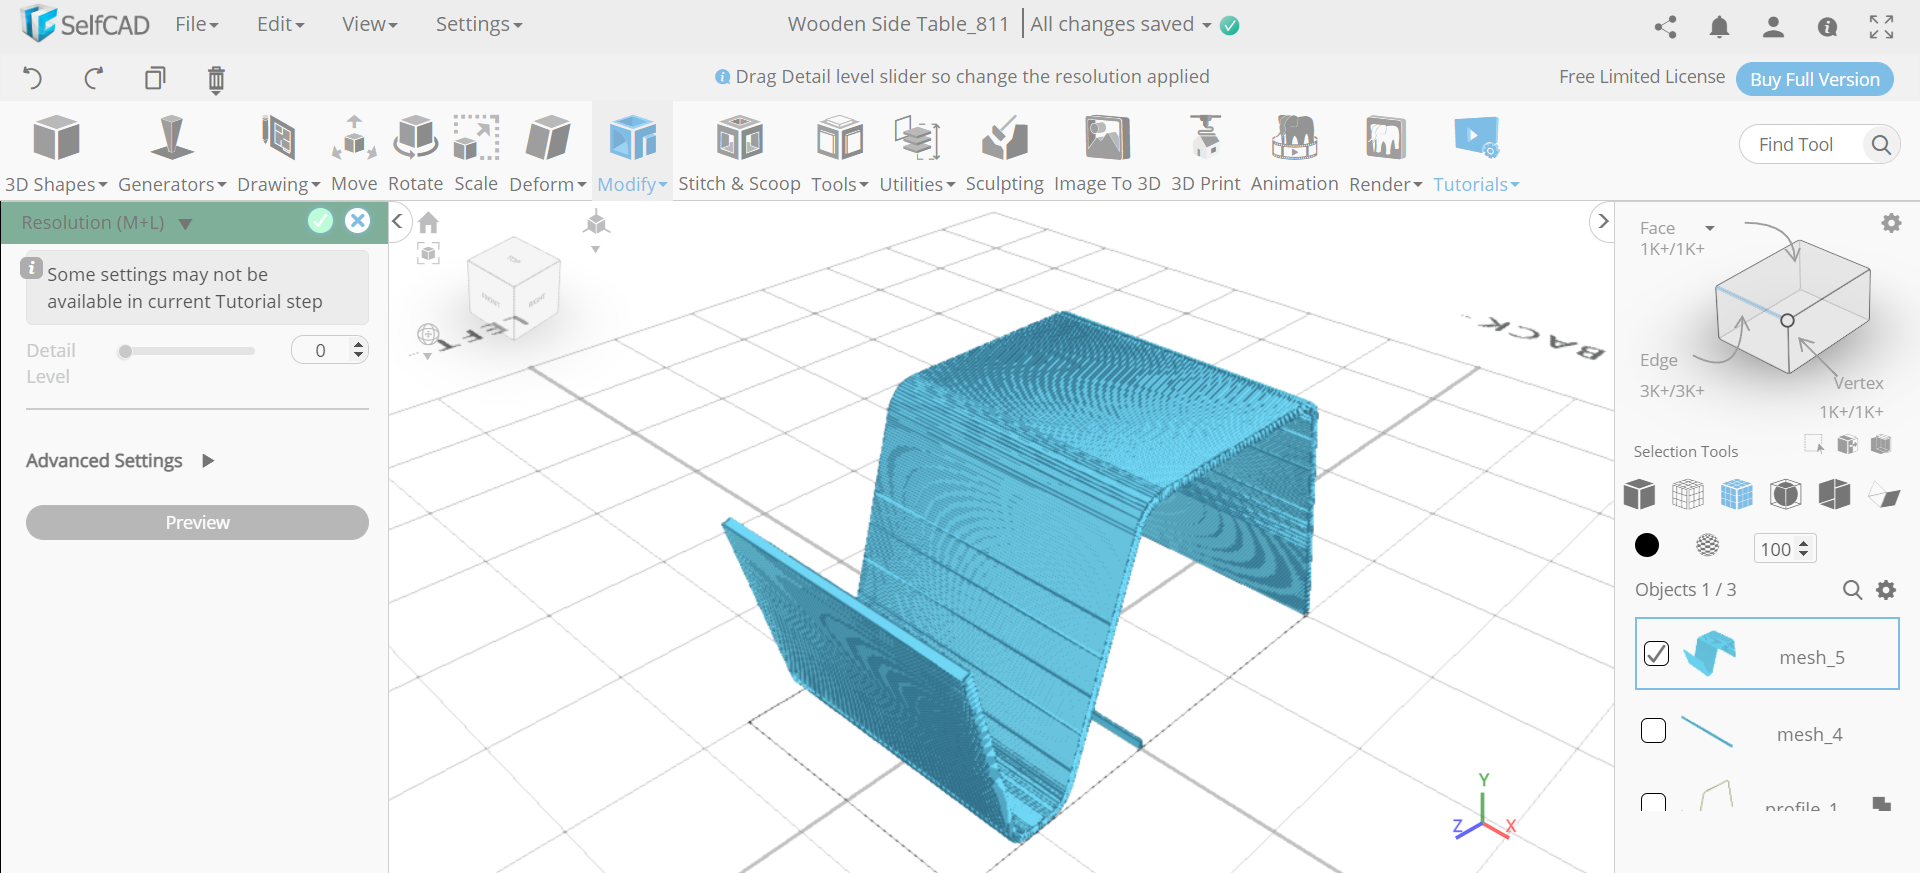Image resolution: width=1920 pixels, height=873 pixels.
Task: Select the Scale tool
Action: pos(476,153)
